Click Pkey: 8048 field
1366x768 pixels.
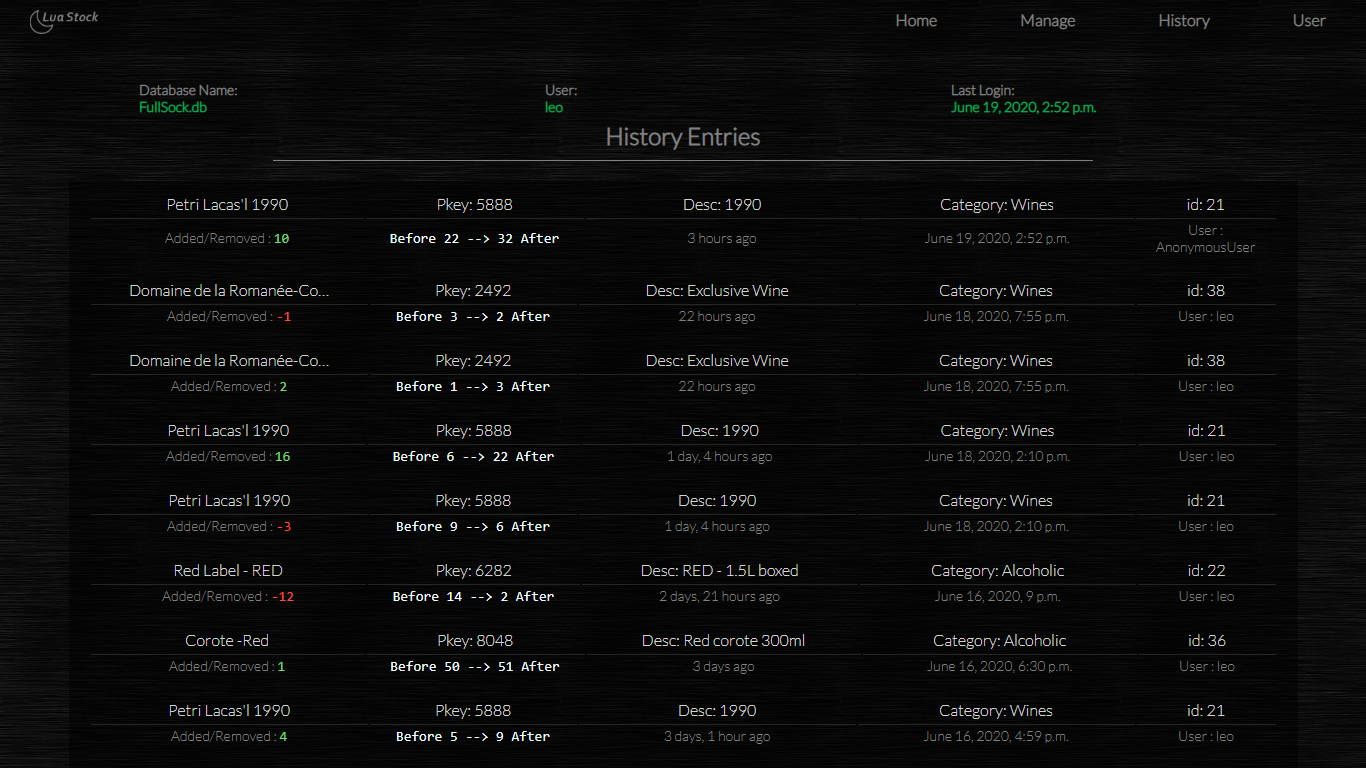click(x=474, y=641)
